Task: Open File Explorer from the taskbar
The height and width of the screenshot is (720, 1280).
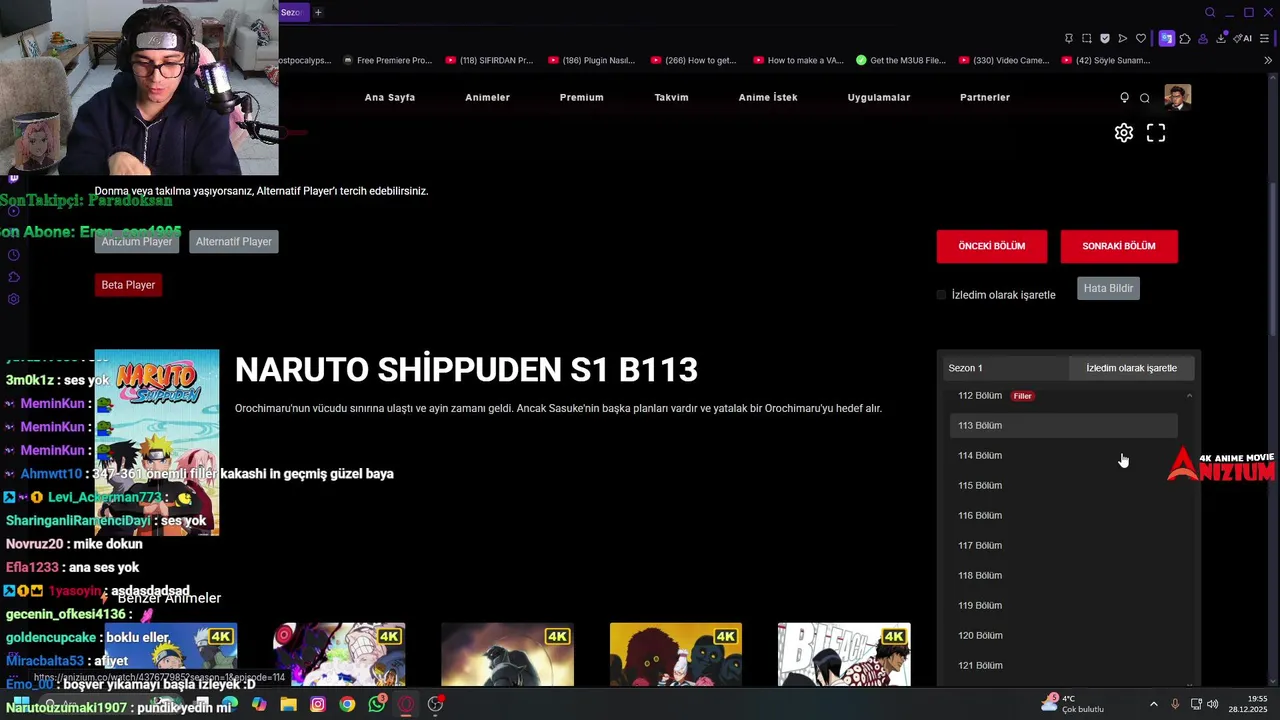Action: (288, 704)
